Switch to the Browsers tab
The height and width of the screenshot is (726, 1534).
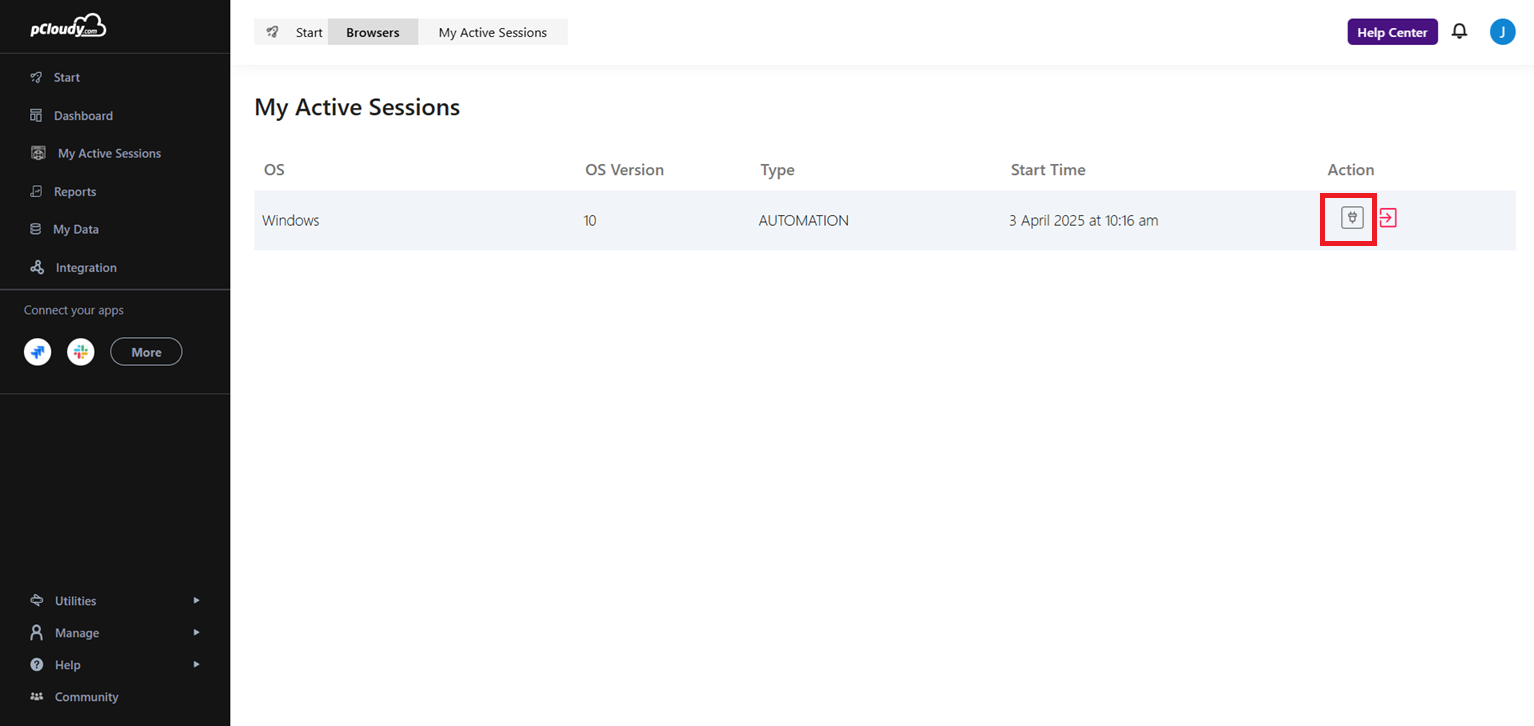click(x=372, y=32)
